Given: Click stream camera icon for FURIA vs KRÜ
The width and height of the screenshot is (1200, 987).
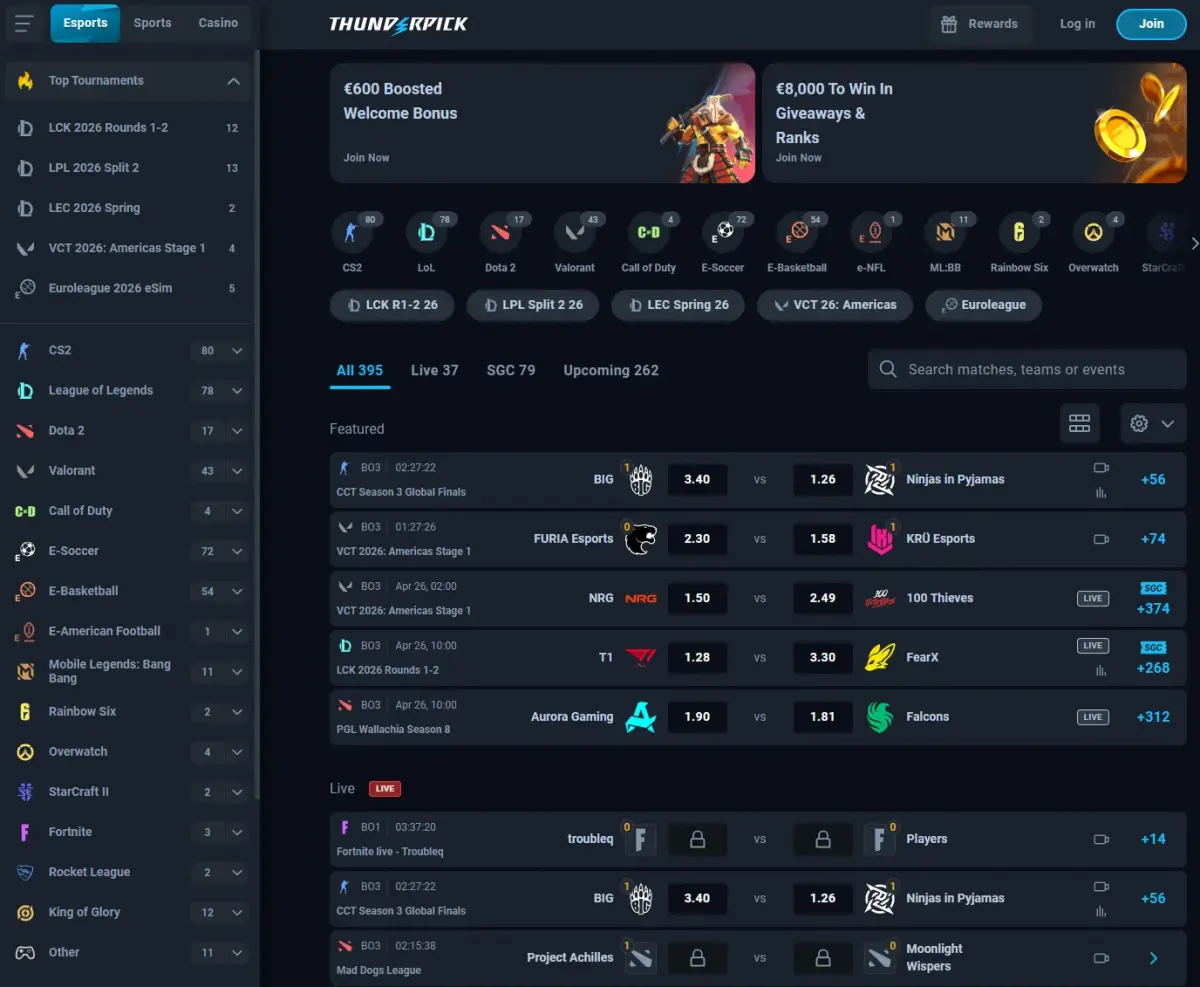Looking at the screenshot, I should [x=1101, y=539].
